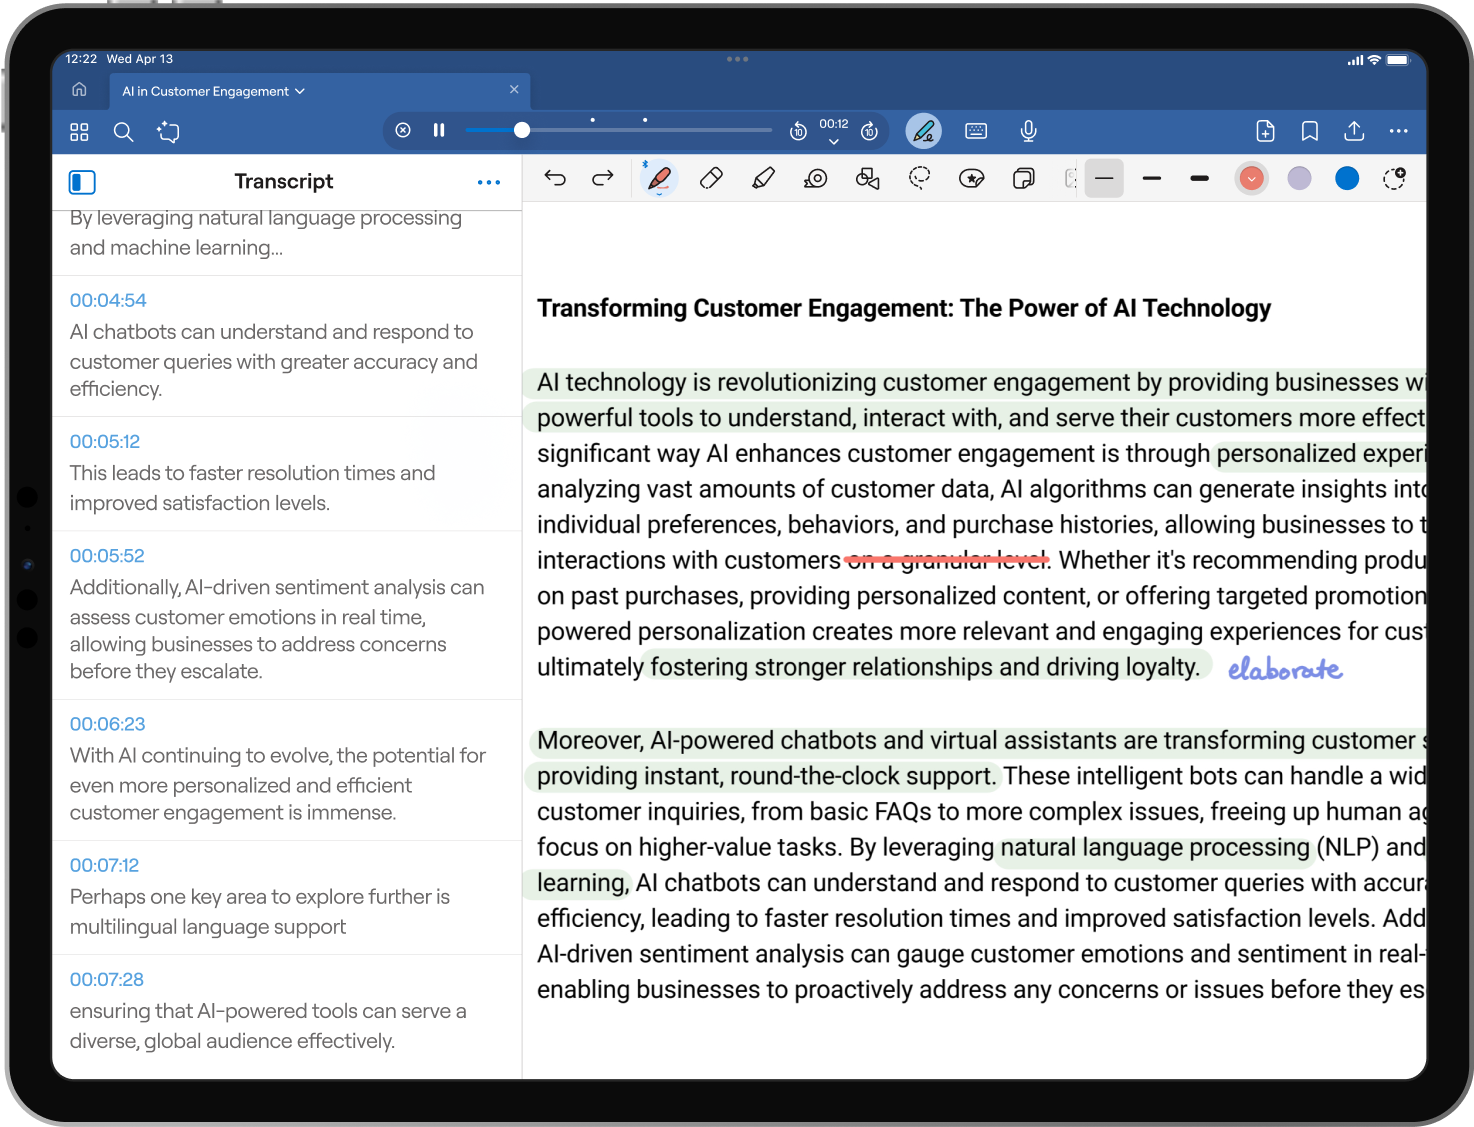Toggle the Transcript sidebar panel

pyautogui.click(x=82, y=182)
